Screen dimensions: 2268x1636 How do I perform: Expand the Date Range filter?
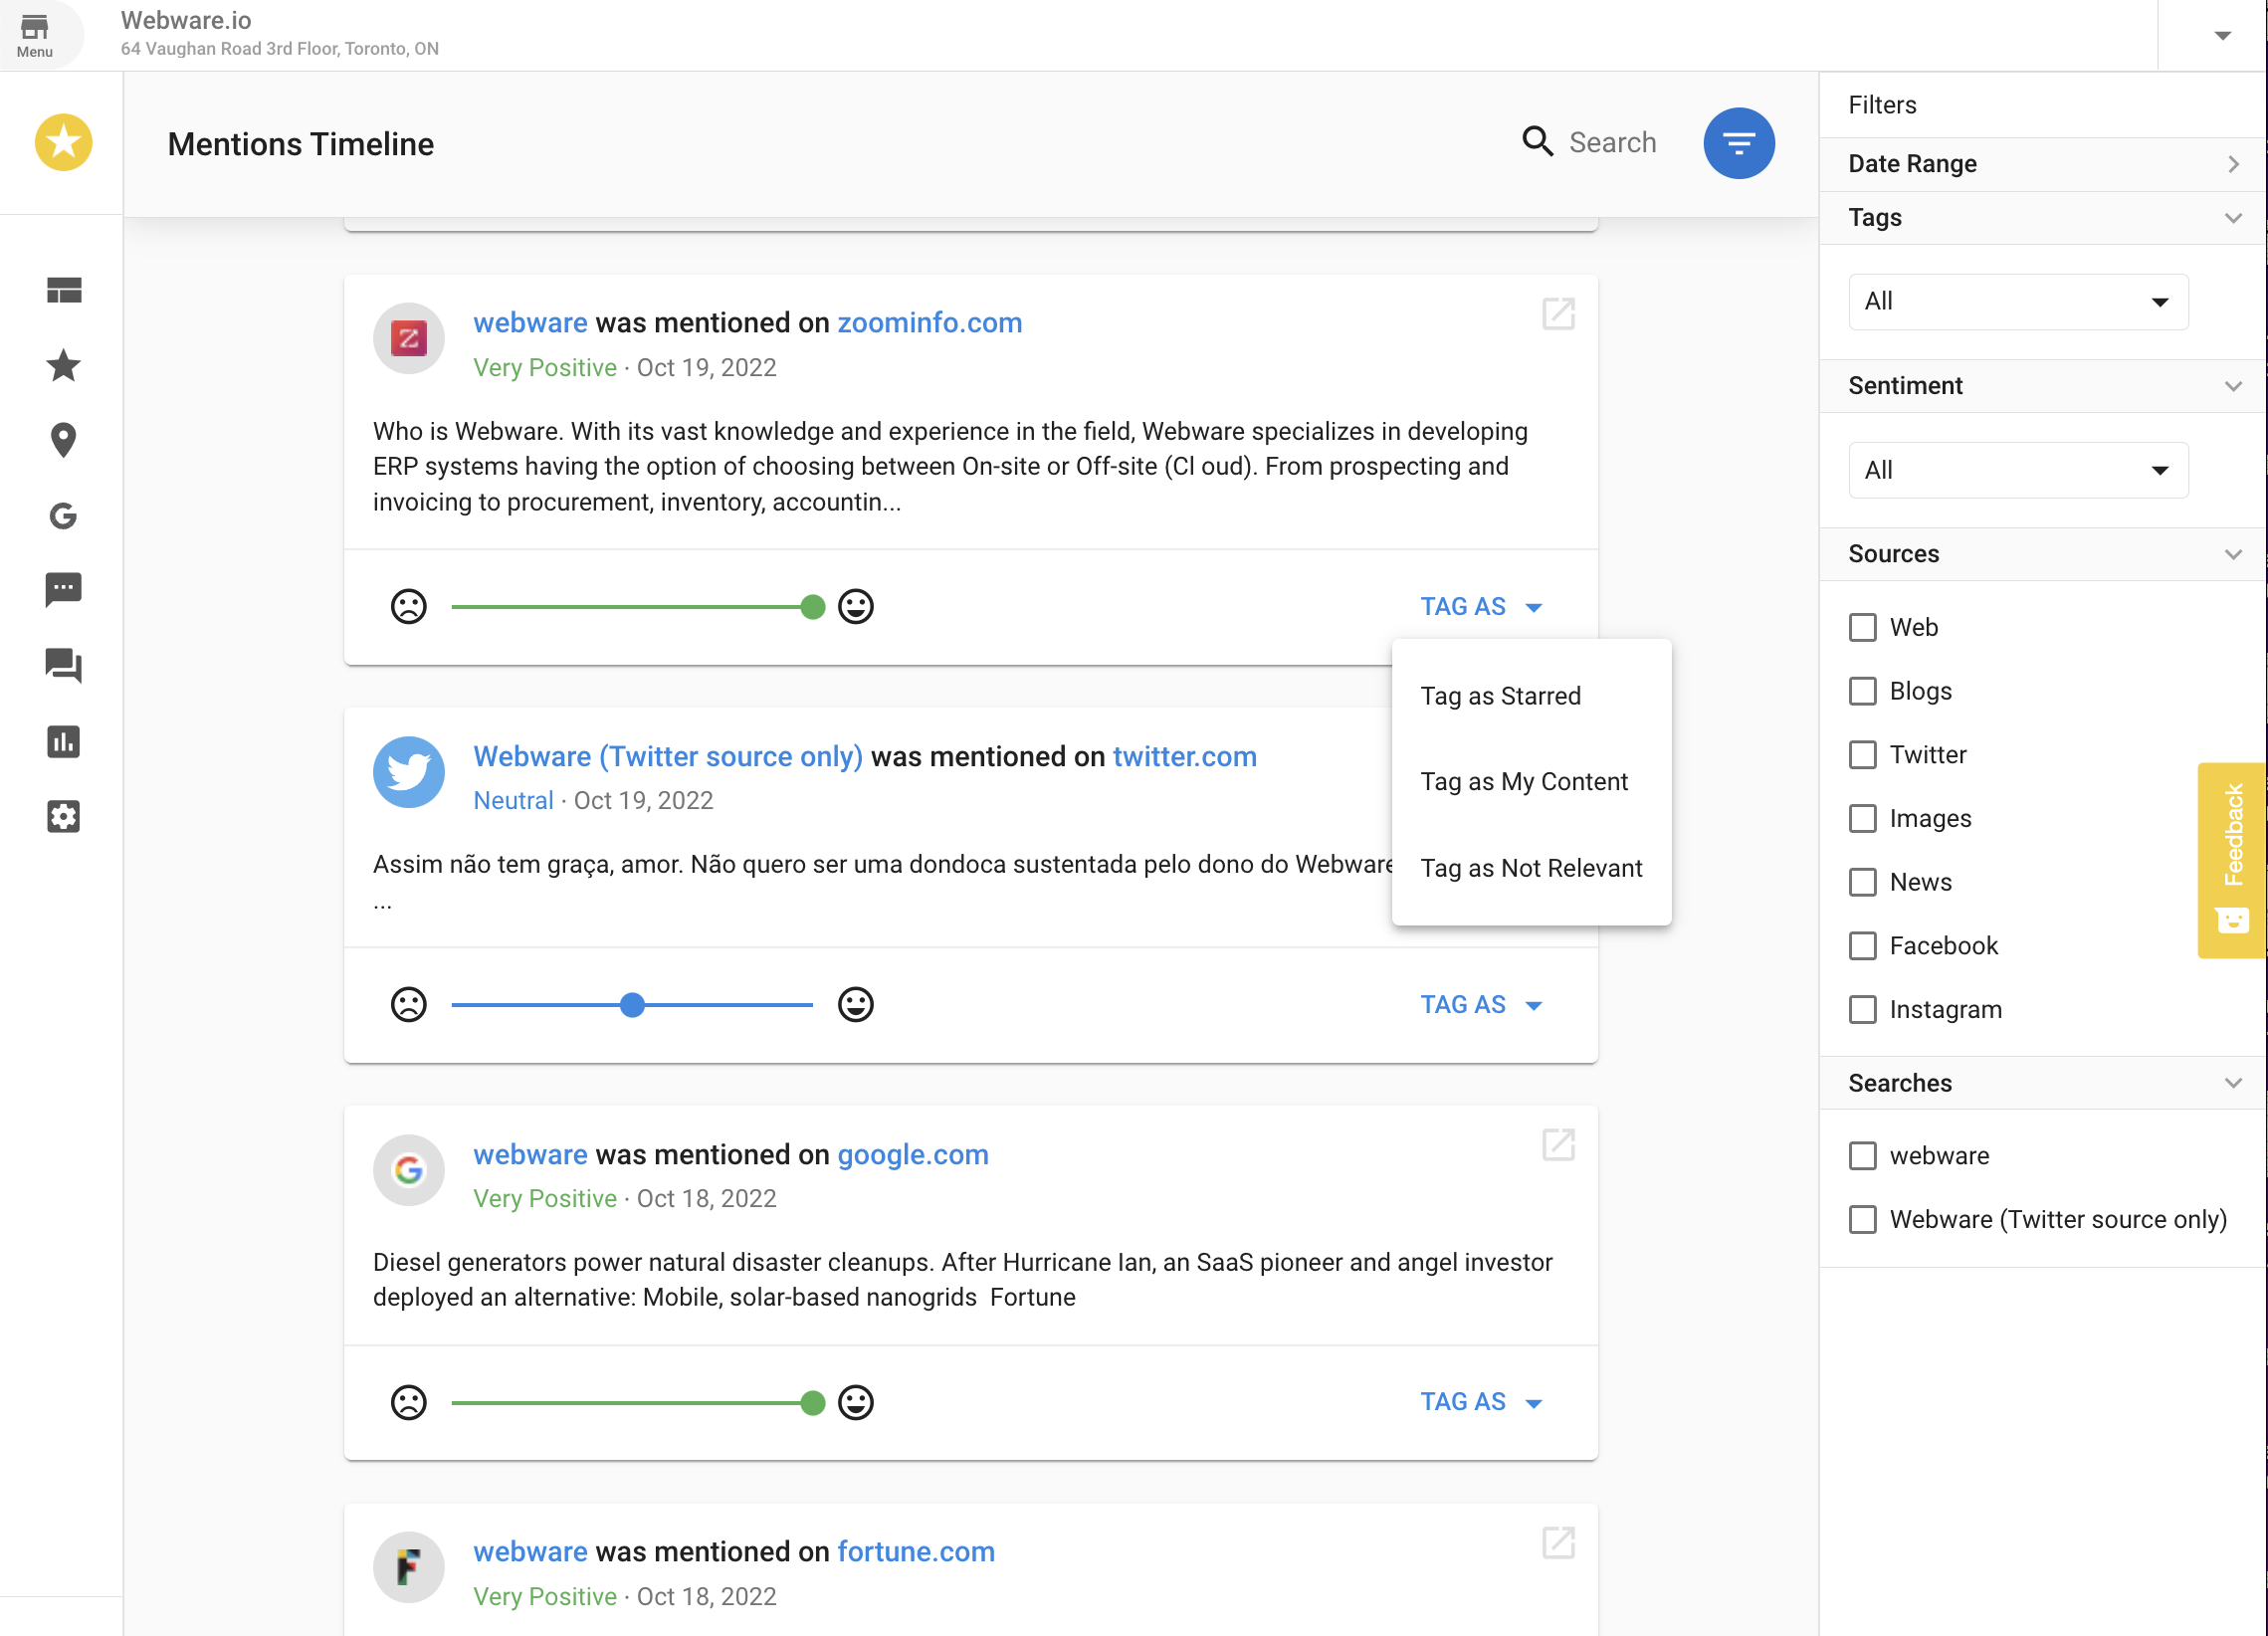click(2043, 164)
